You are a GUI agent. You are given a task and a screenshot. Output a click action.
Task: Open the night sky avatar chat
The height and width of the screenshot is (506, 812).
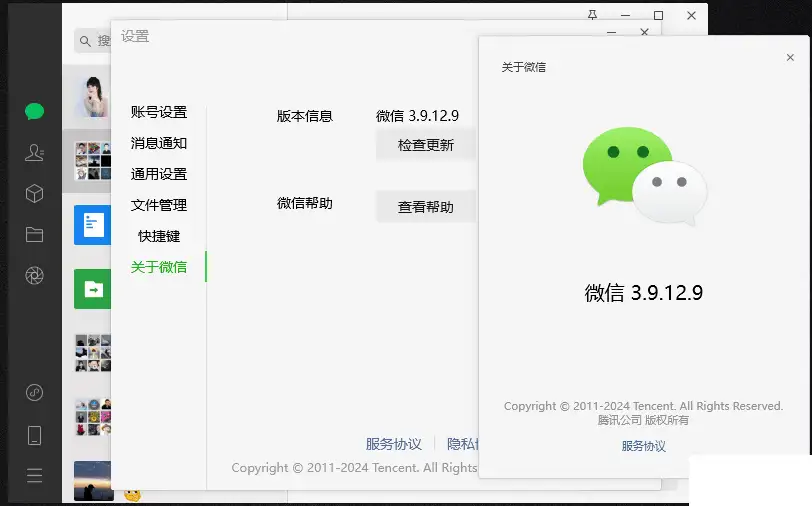pyautogui.click(x=93, y=481)
